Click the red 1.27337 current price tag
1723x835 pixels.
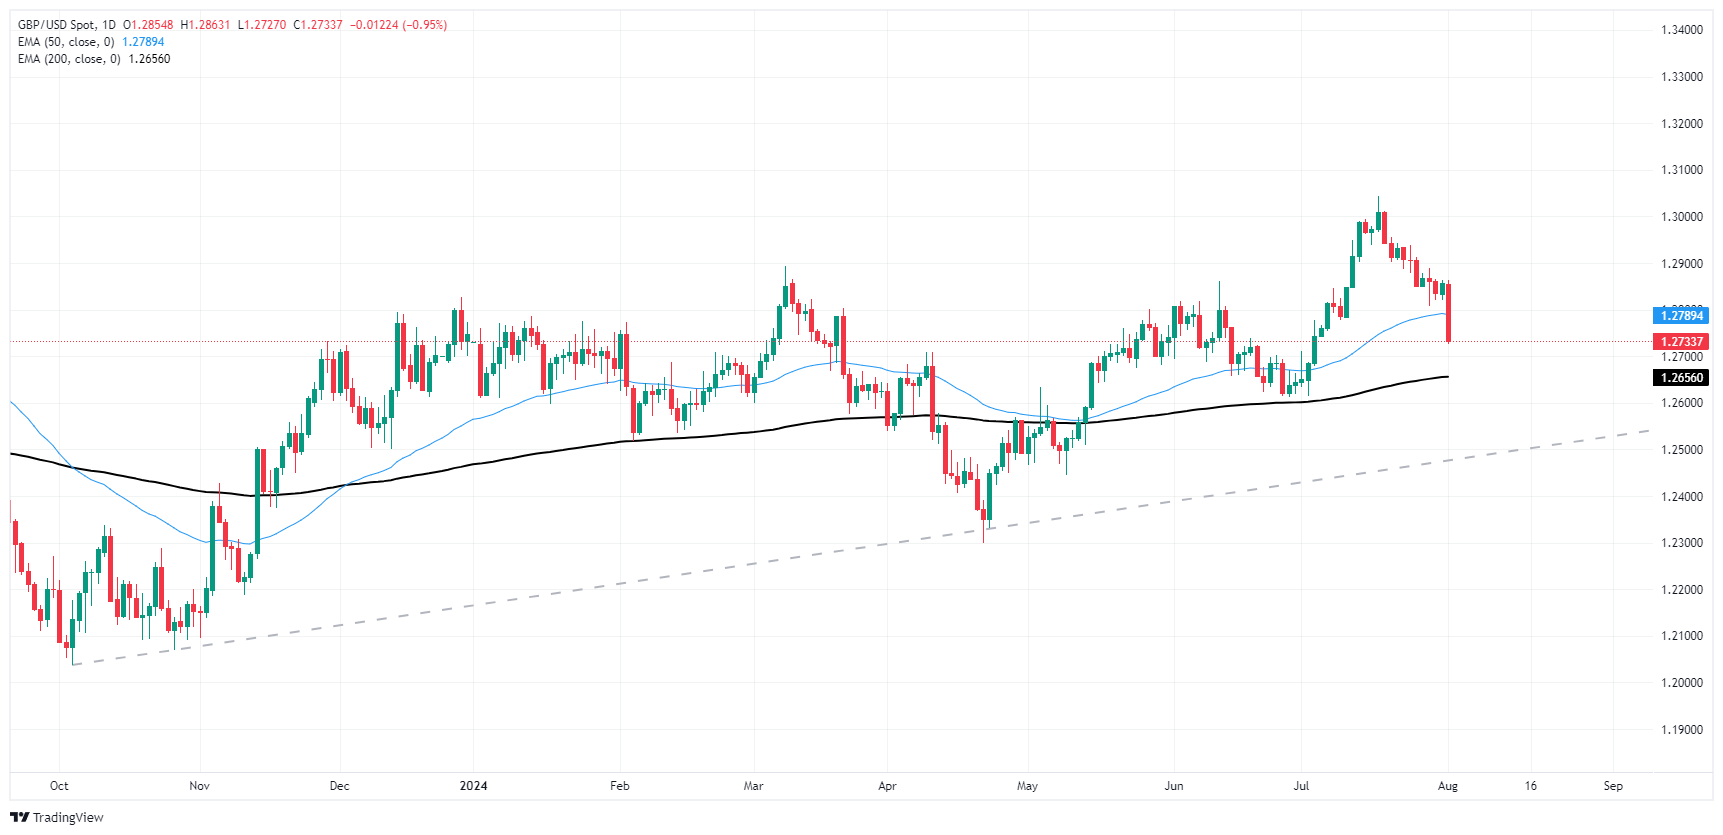[x=1681, y=342]
